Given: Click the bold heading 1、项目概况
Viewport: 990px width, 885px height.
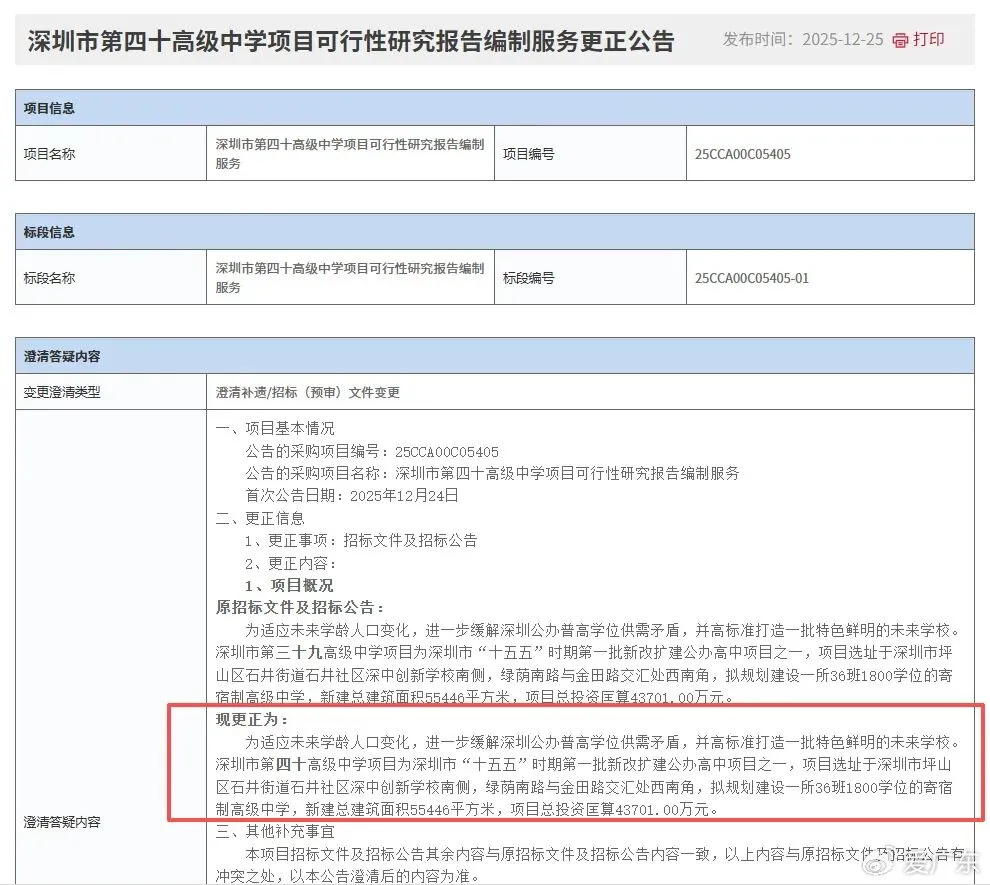Looking at the screenshot, I should tap(289, 585).
